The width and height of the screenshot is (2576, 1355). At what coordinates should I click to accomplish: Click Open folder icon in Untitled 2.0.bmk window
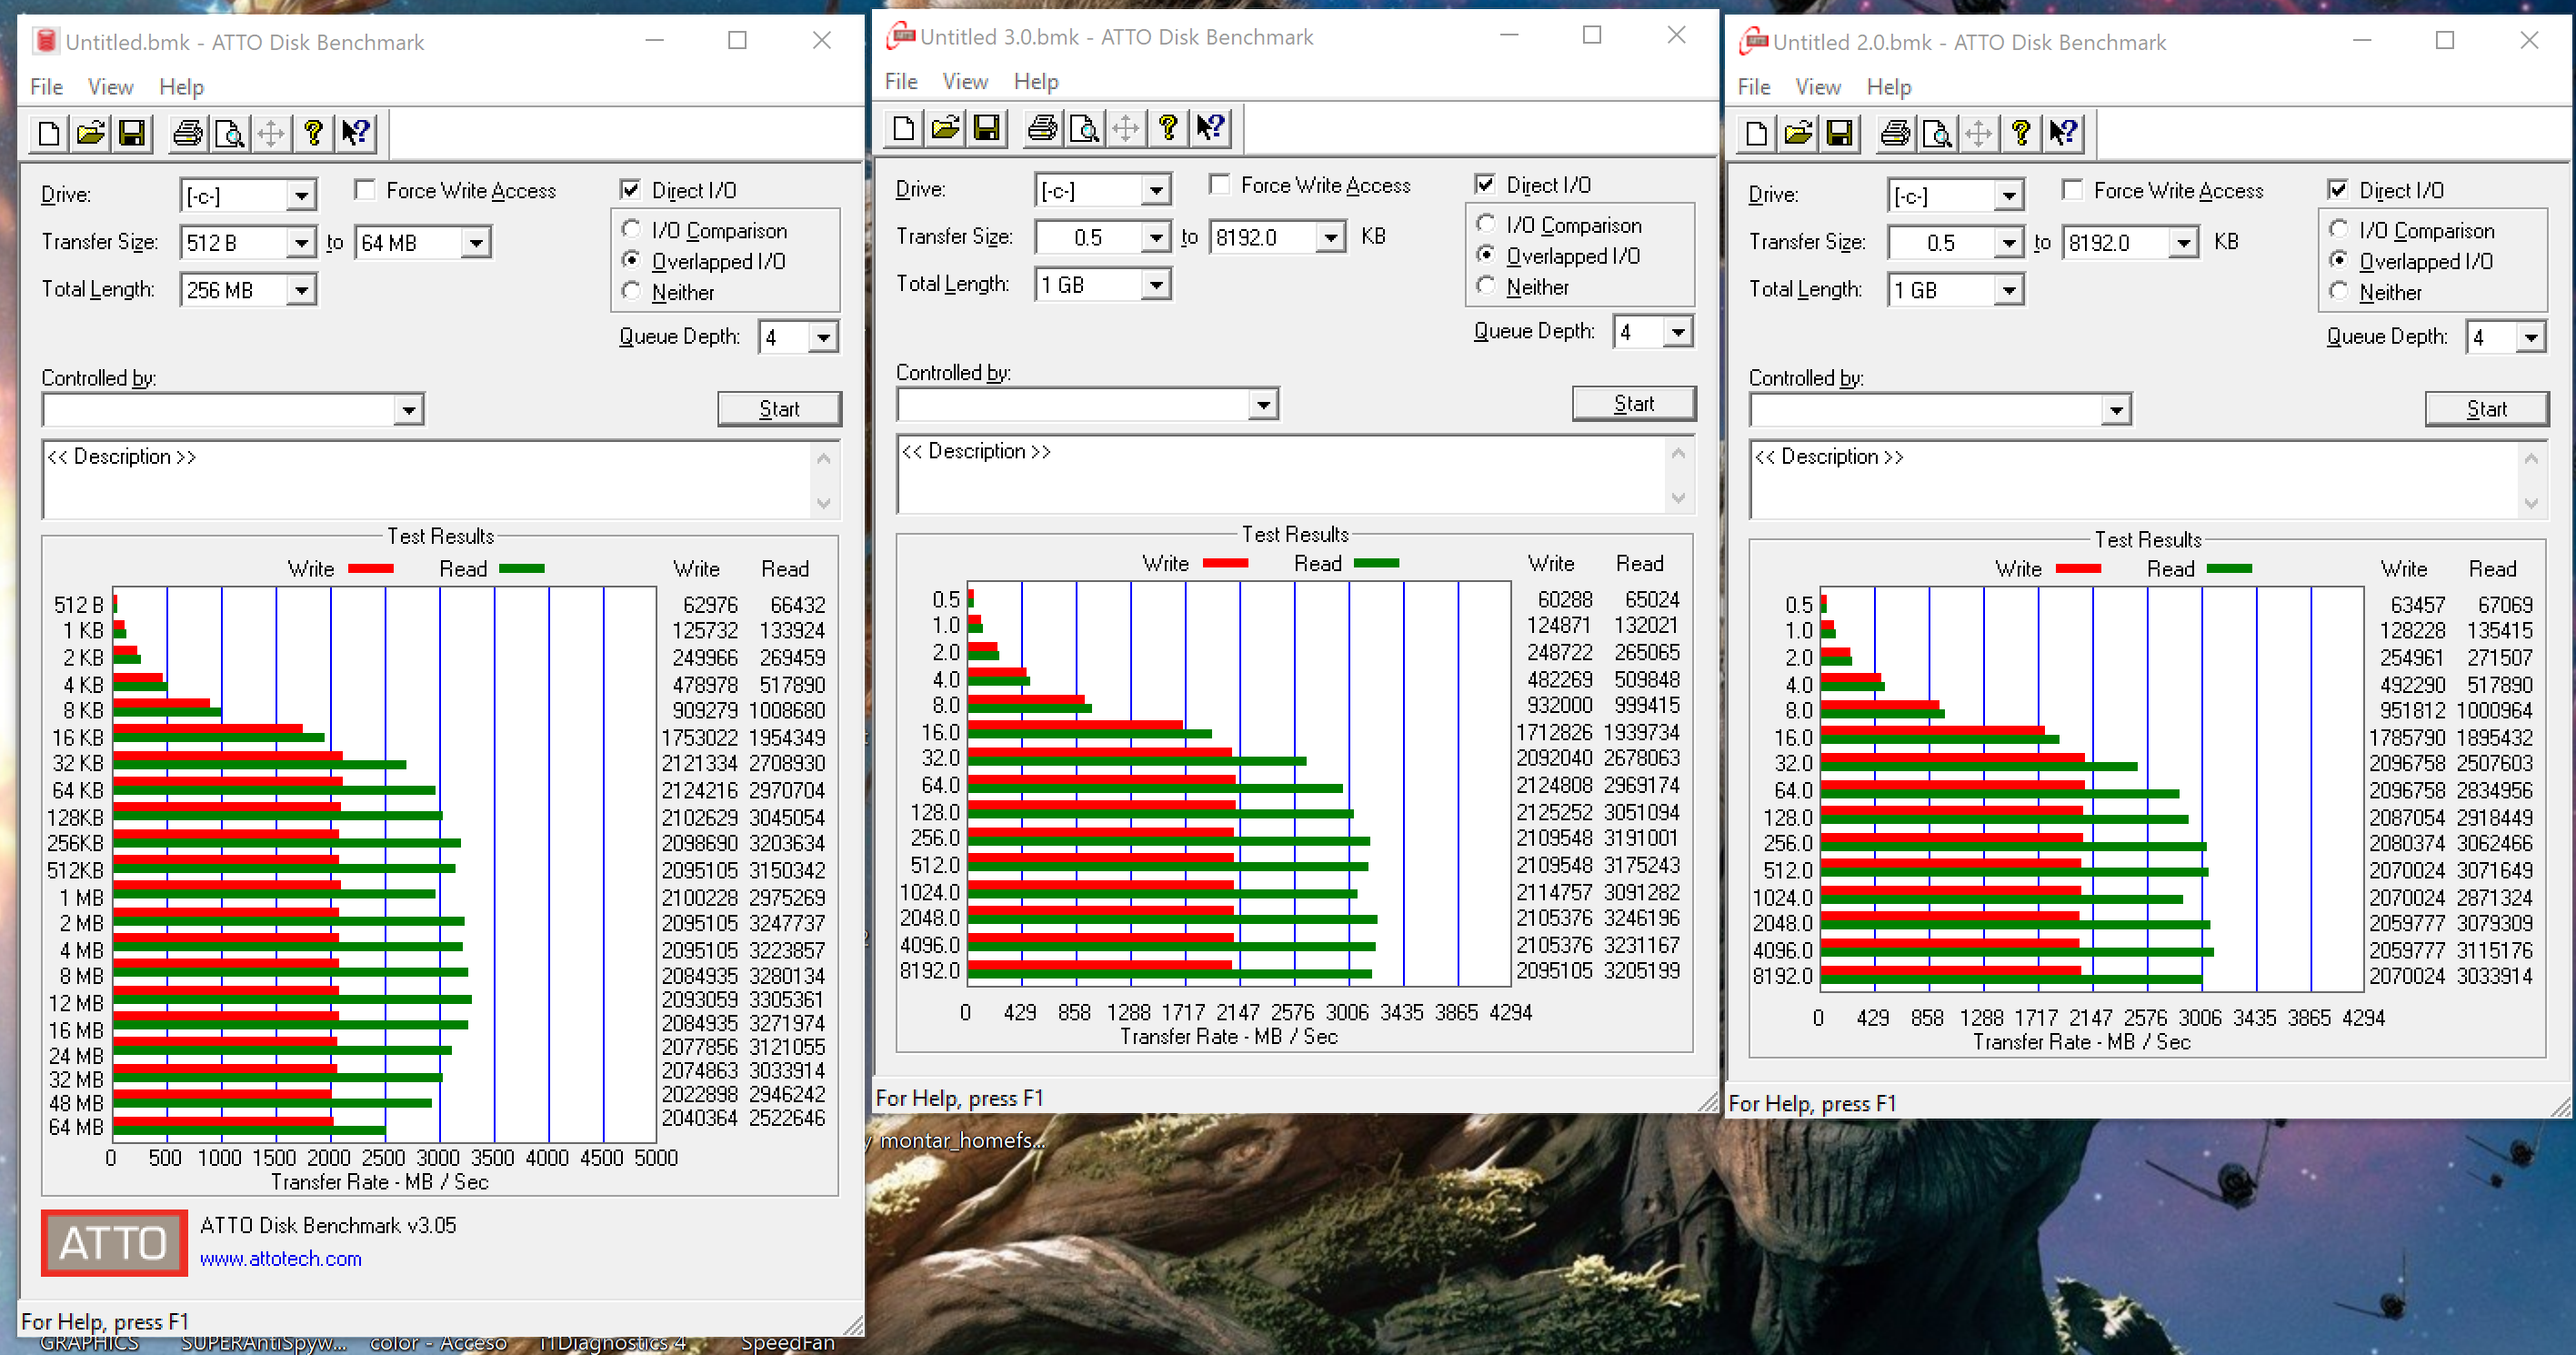tap(1798, 133)
